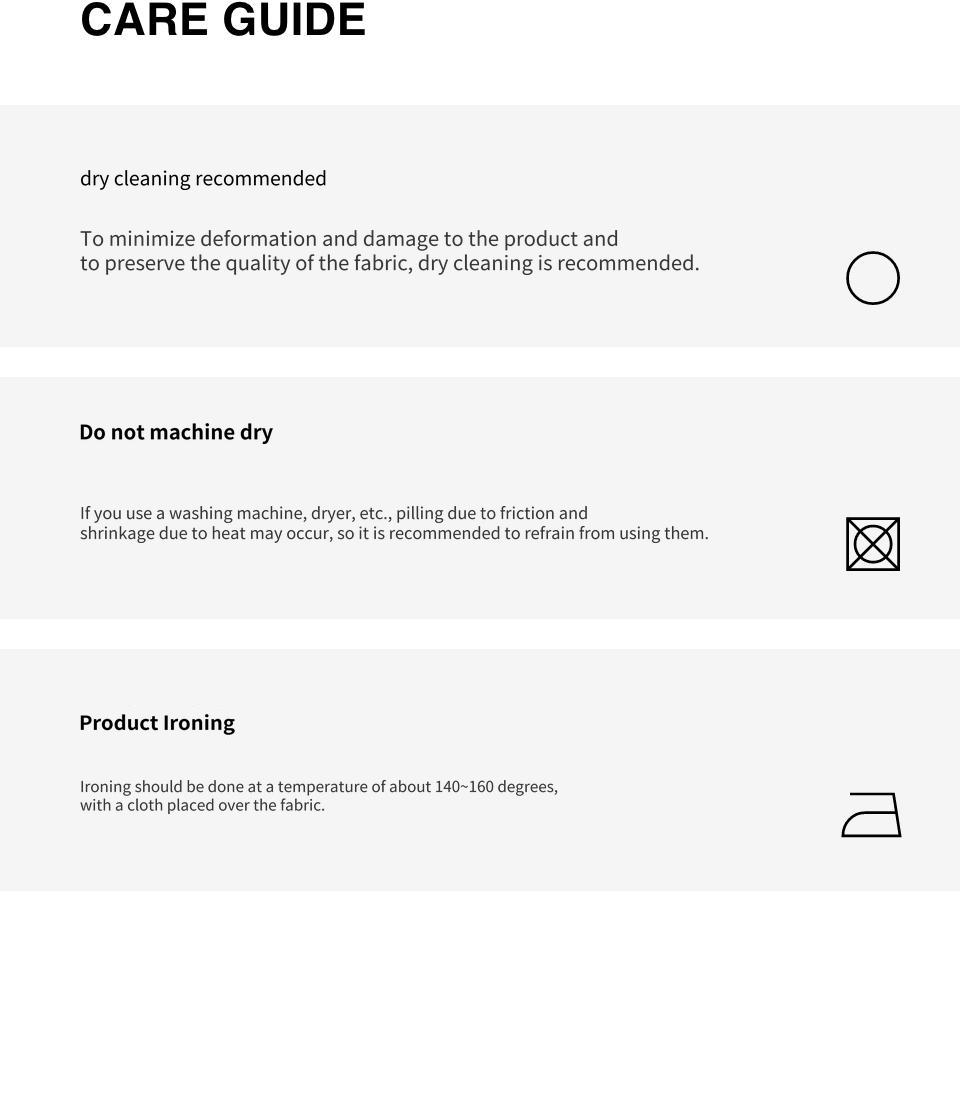
Task: Click the iron symbol icon
Action: (x=872, y=815)
